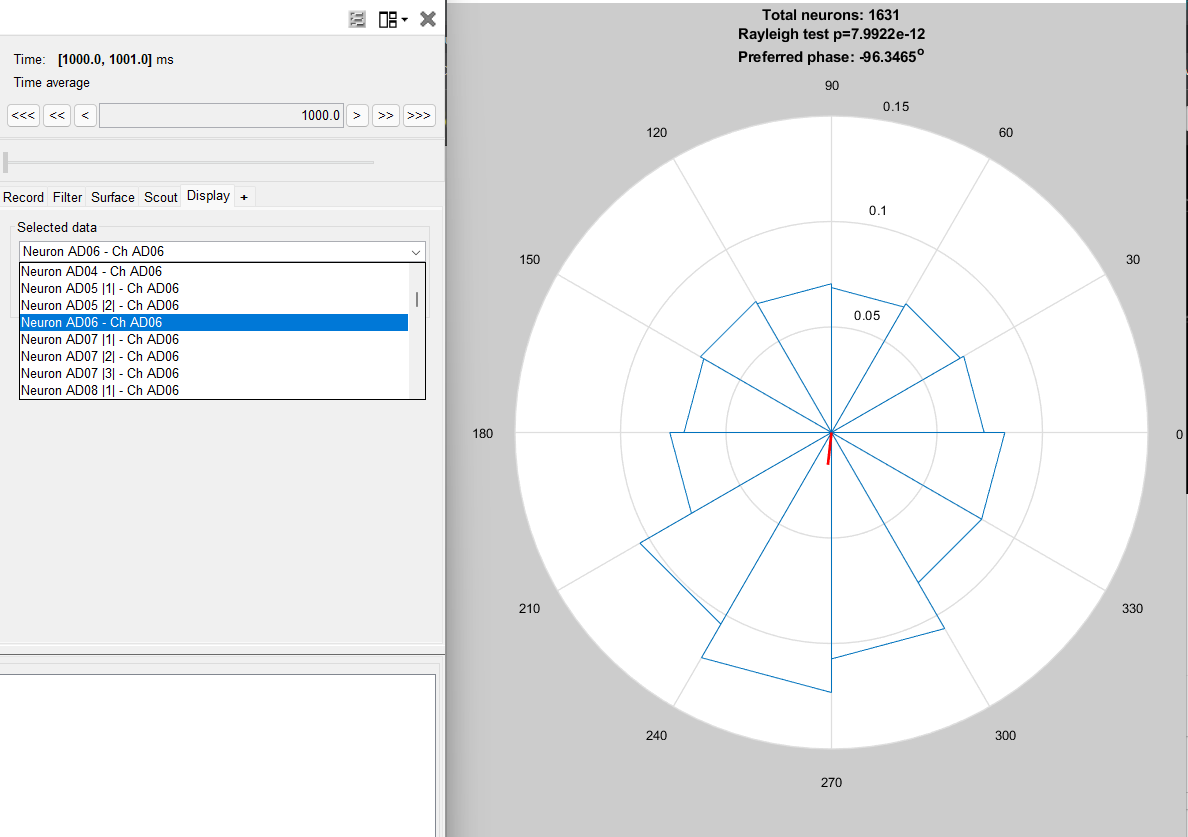Click the figure list icon in top bar
The image size is (1188, 837).
[x=357, y=19]
